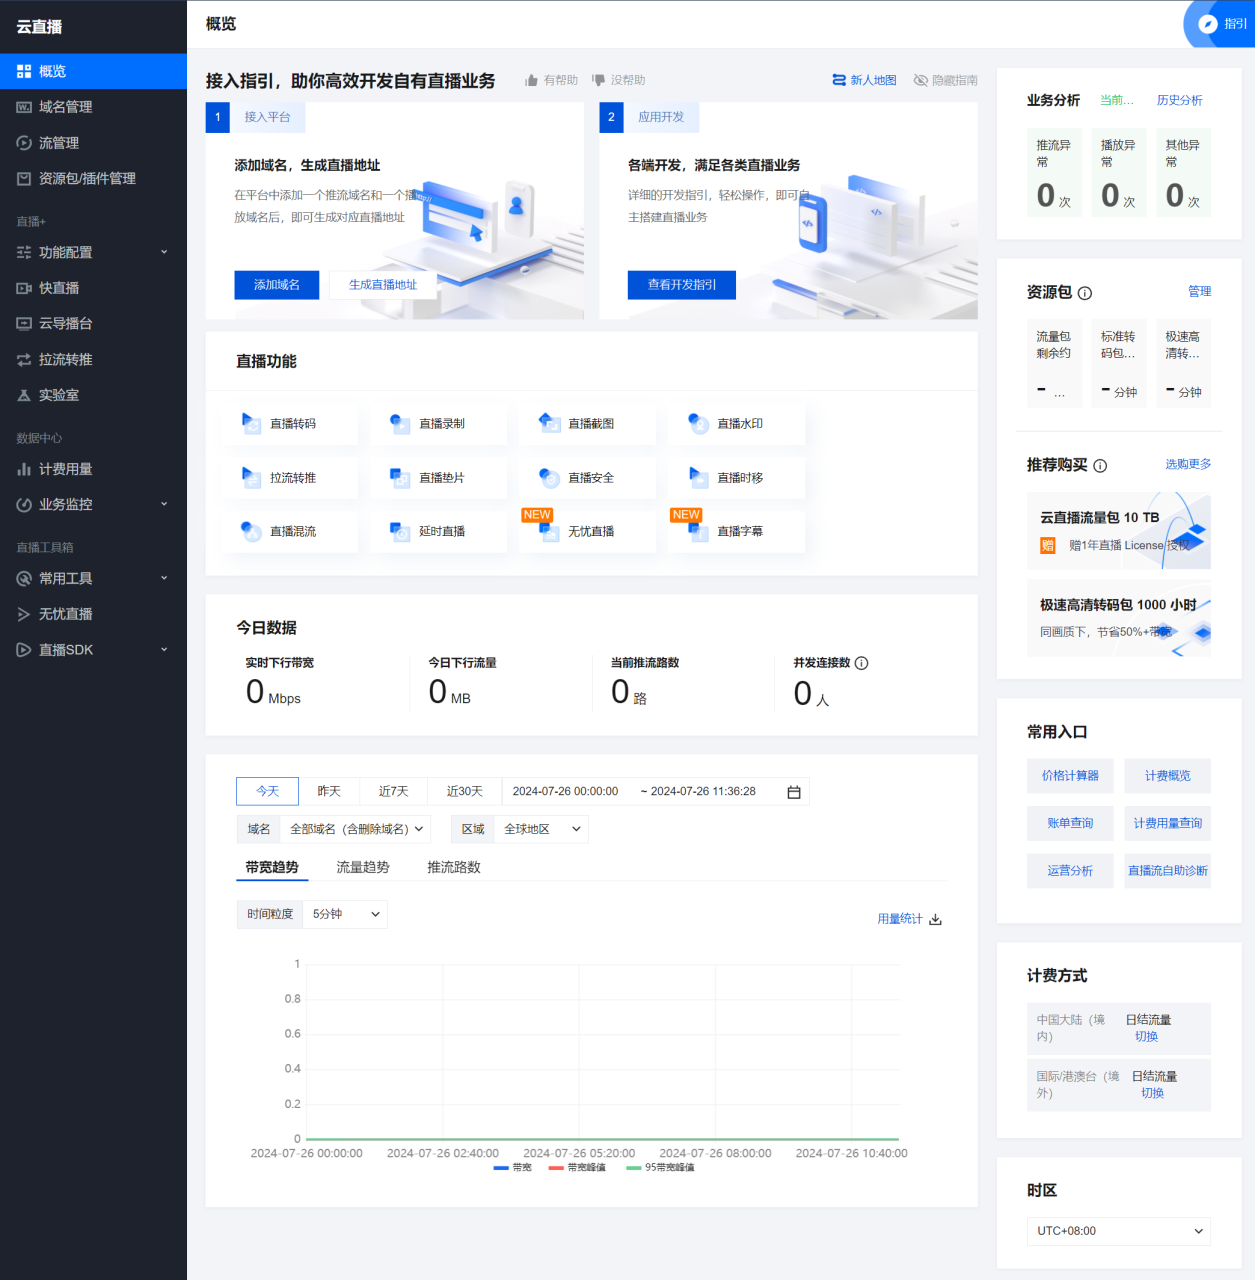Go to 拉流转推 in sidebar
1255x1280 pixels.
tap(93, 359)
